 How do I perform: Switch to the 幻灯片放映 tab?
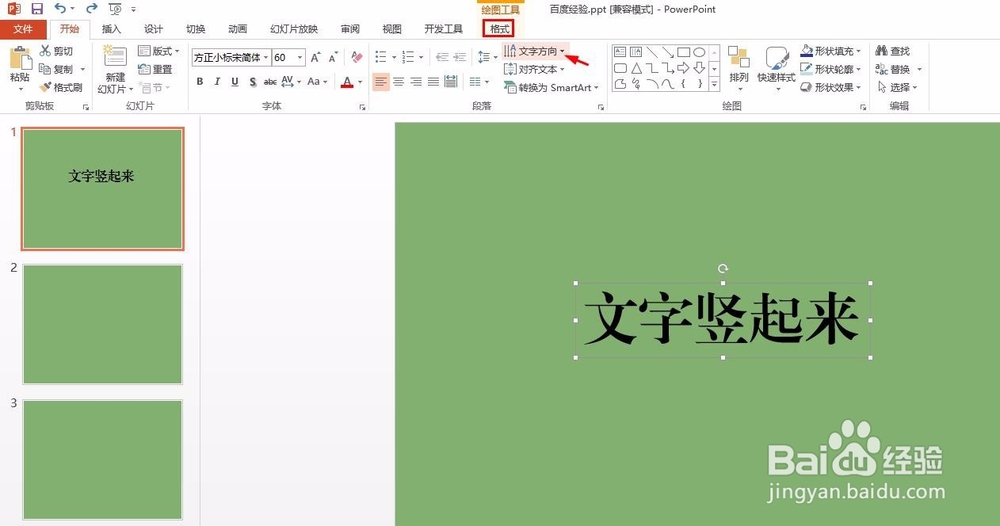[x=293, y=29]
